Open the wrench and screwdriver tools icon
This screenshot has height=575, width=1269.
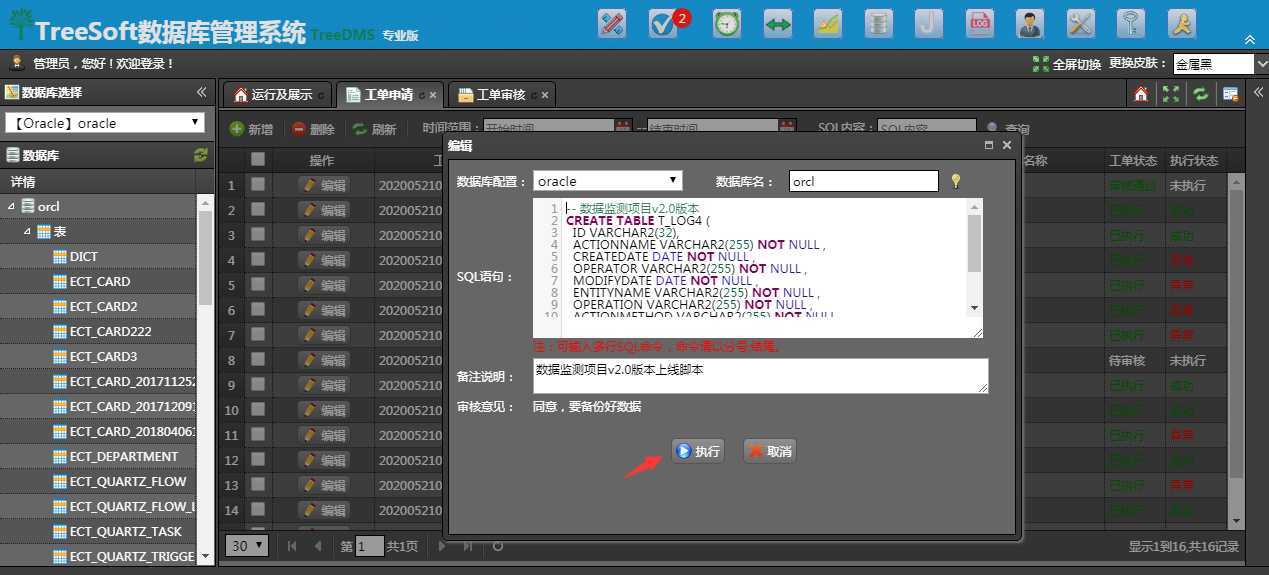1080,23
